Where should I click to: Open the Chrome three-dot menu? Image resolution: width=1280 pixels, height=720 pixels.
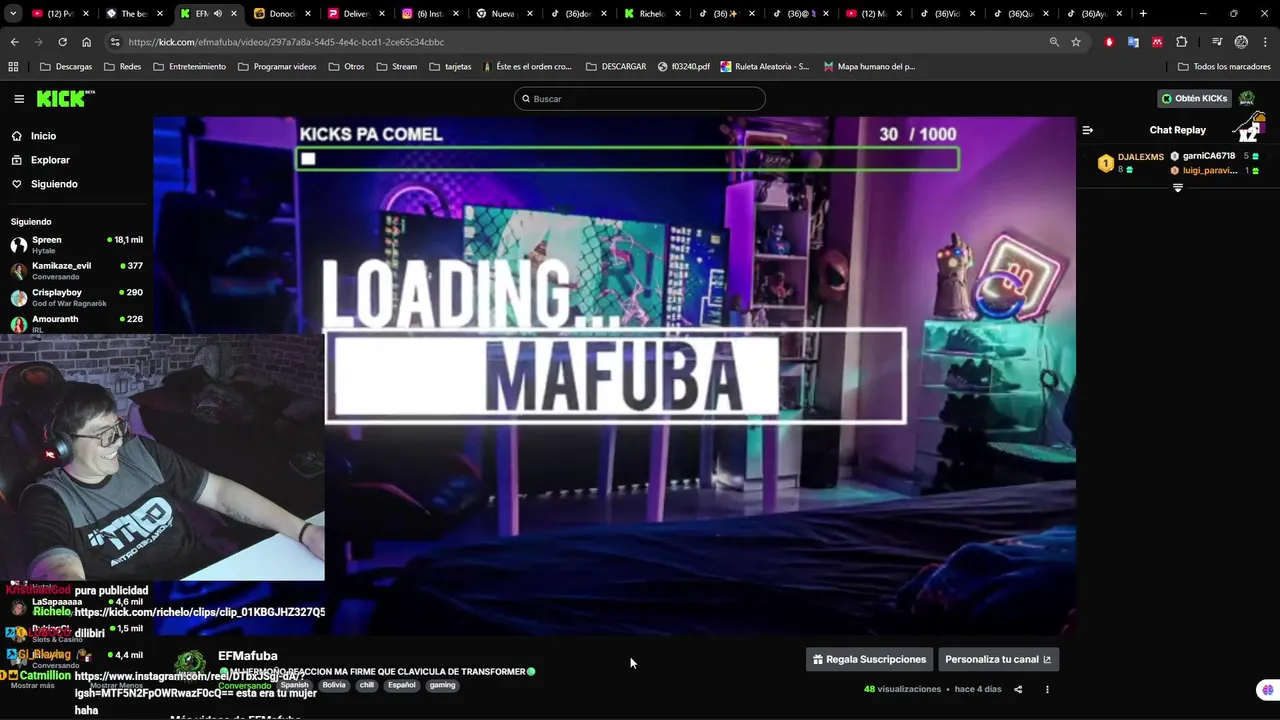(1265, 42)
